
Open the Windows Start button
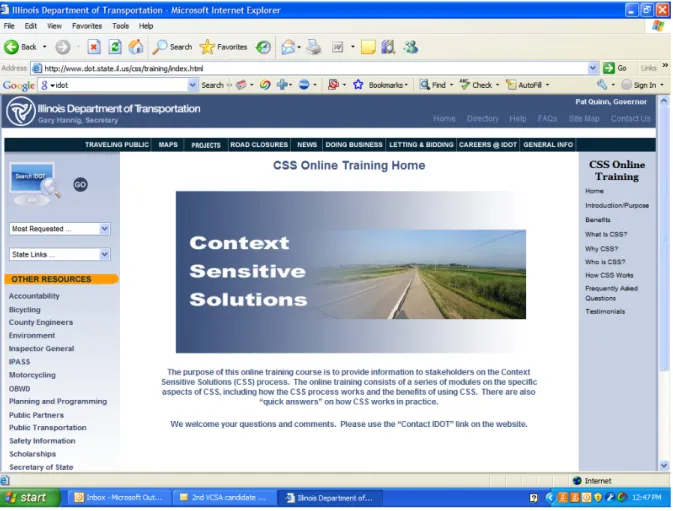[x=29, y=498]
